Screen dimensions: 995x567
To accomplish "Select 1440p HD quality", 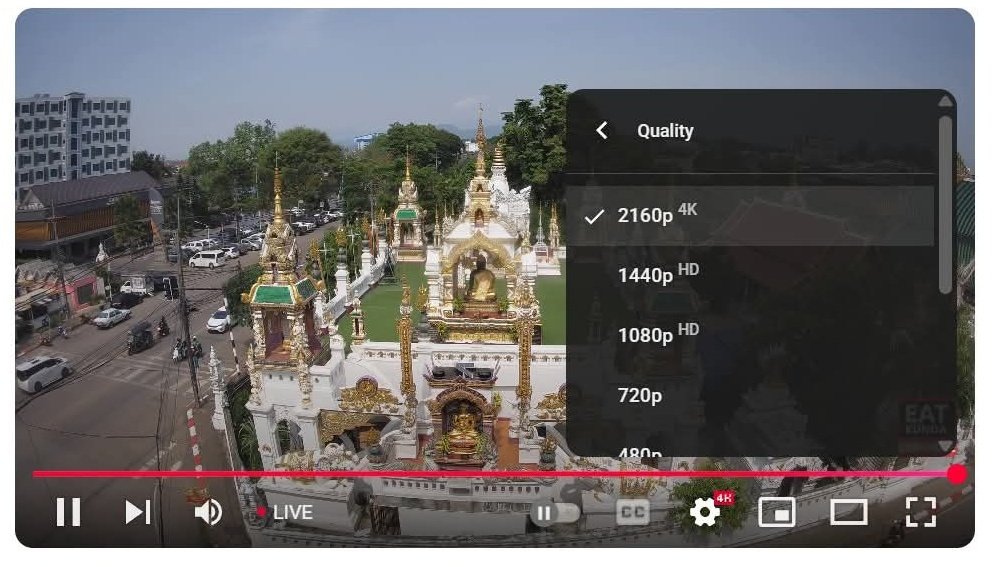I will tap(749, 275).
